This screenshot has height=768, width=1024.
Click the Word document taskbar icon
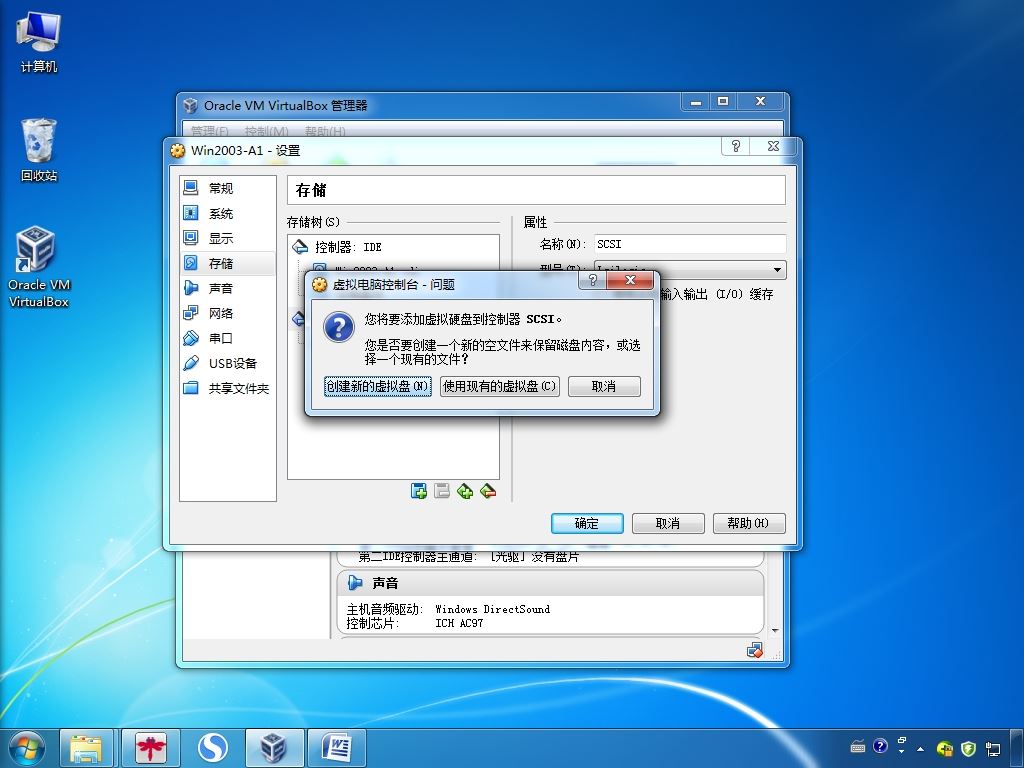(x=337, y=748)
